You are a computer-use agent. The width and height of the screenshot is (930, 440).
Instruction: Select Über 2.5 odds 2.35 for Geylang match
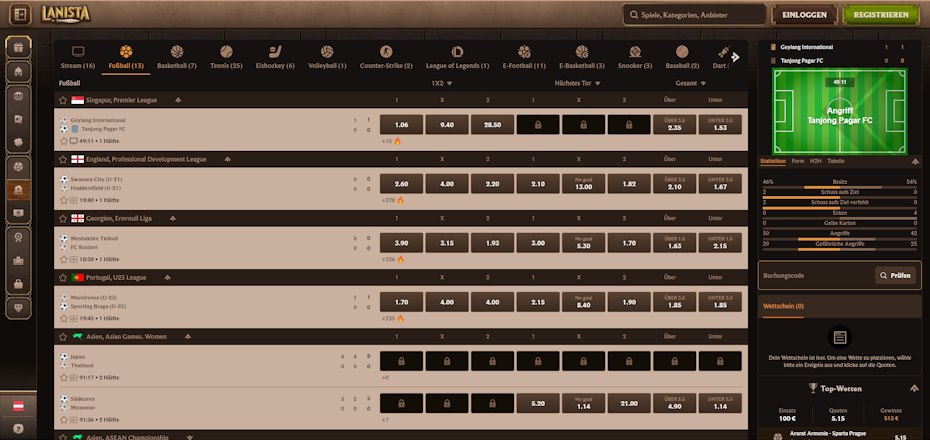tap(674, 125)
